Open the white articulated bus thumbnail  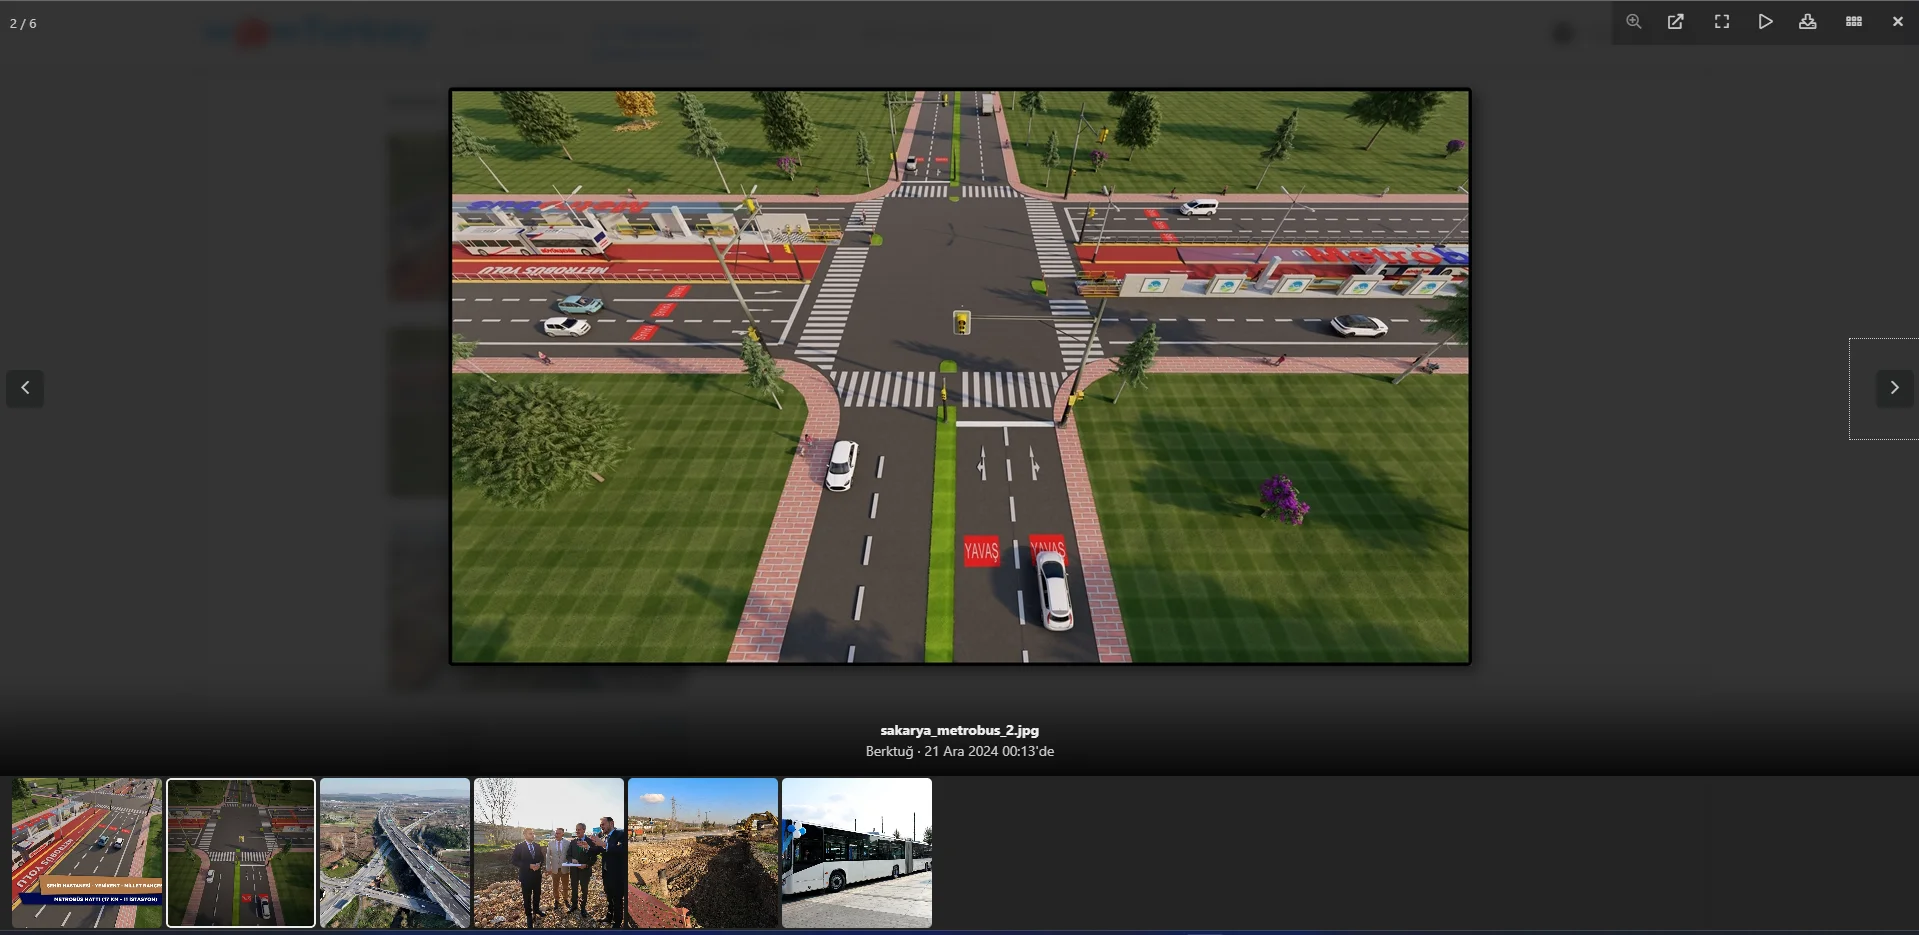857,853
